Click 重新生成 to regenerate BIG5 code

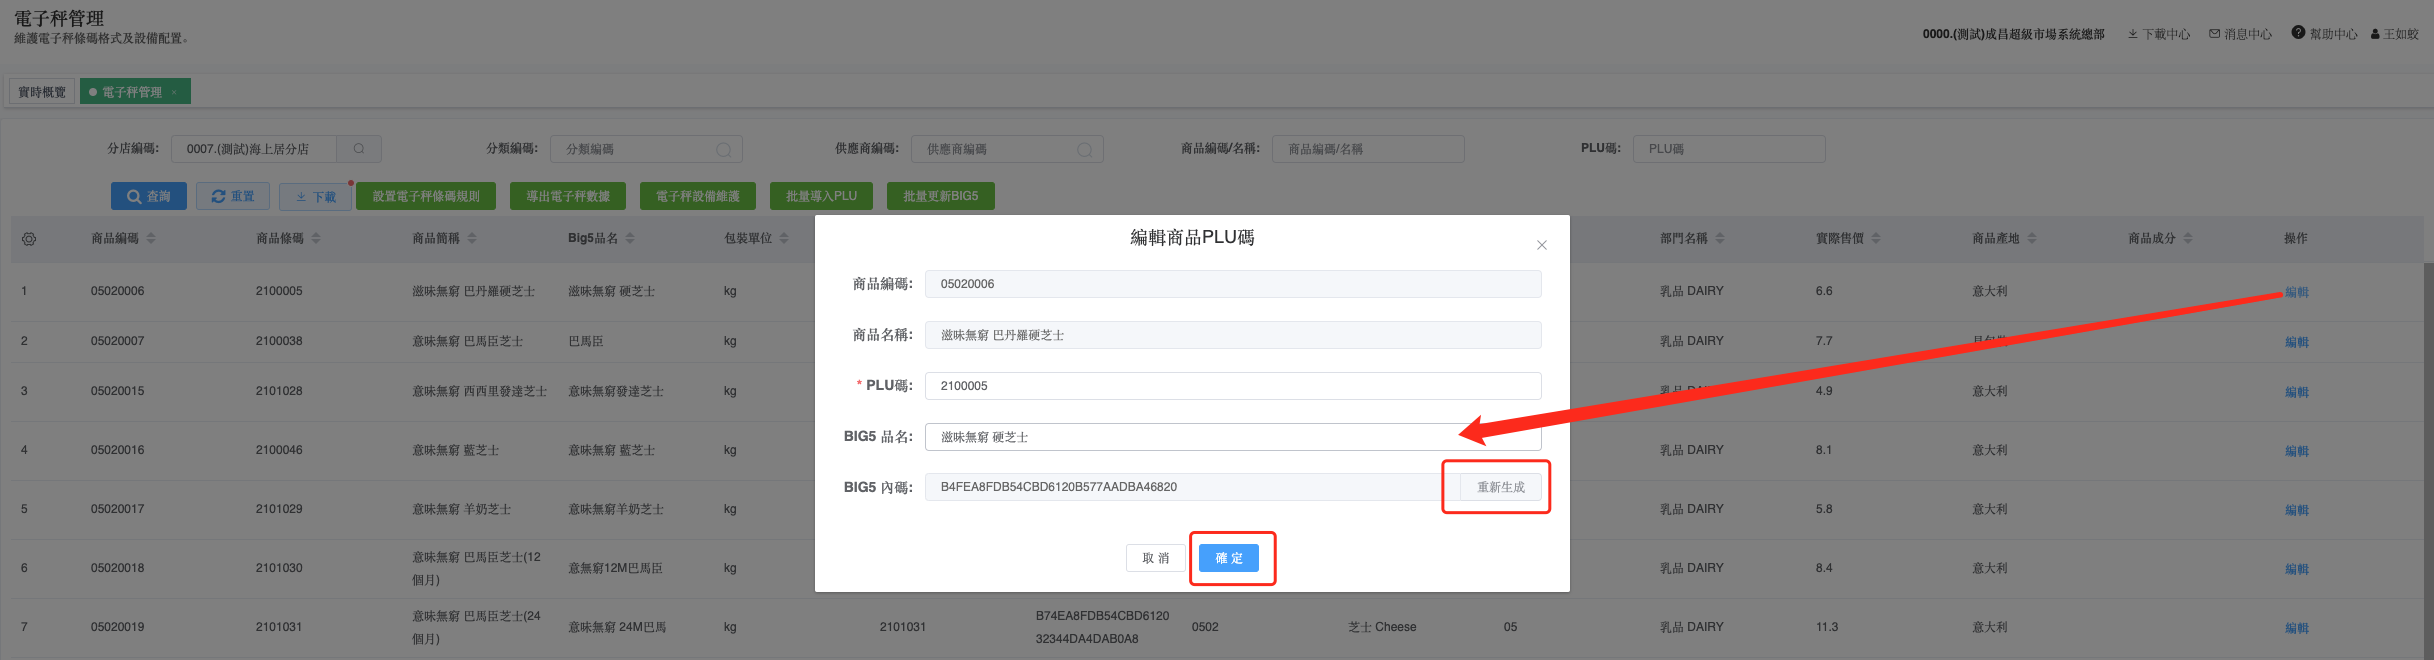1500,487
